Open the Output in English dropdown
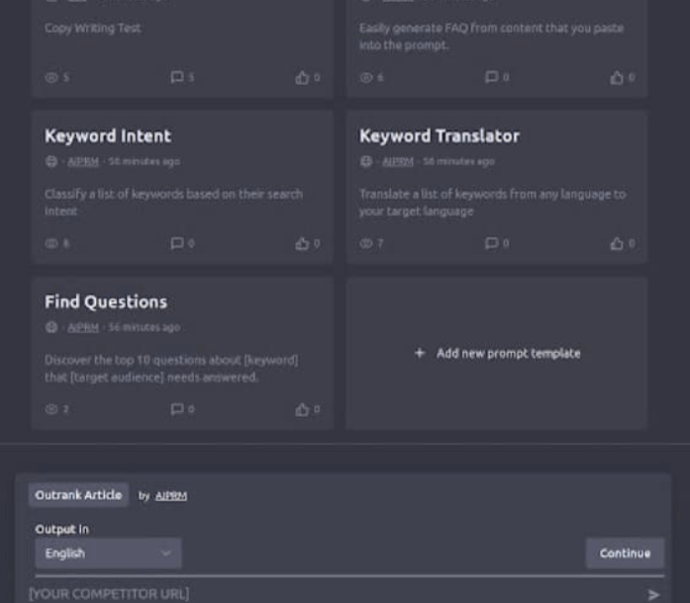The image size is (690, 603). coord(108,553)
